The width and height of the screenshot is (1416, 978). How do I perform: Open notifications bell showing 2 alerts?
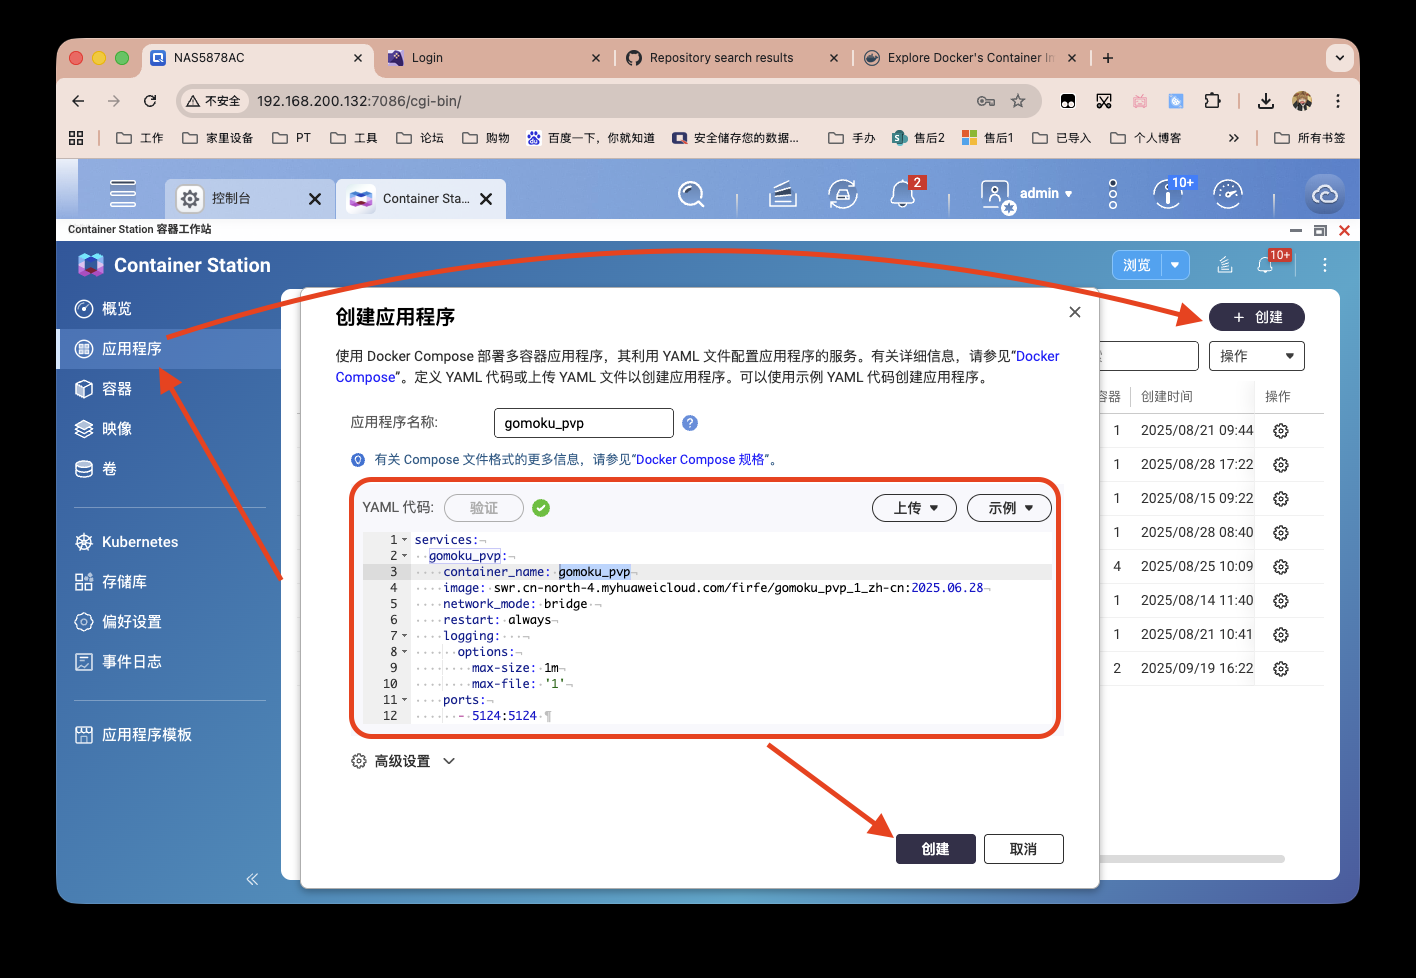coord(903,195)
